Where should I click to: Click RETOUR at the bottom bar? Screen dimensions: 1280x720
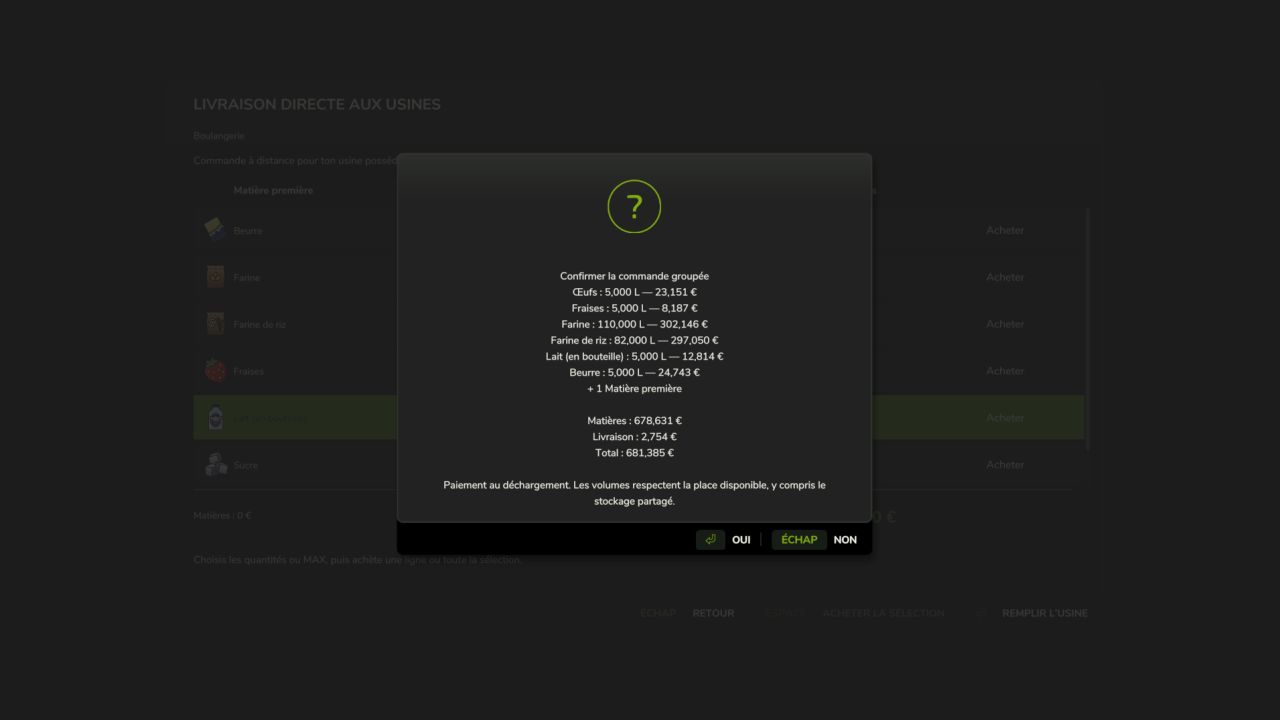tap(713, 613)
